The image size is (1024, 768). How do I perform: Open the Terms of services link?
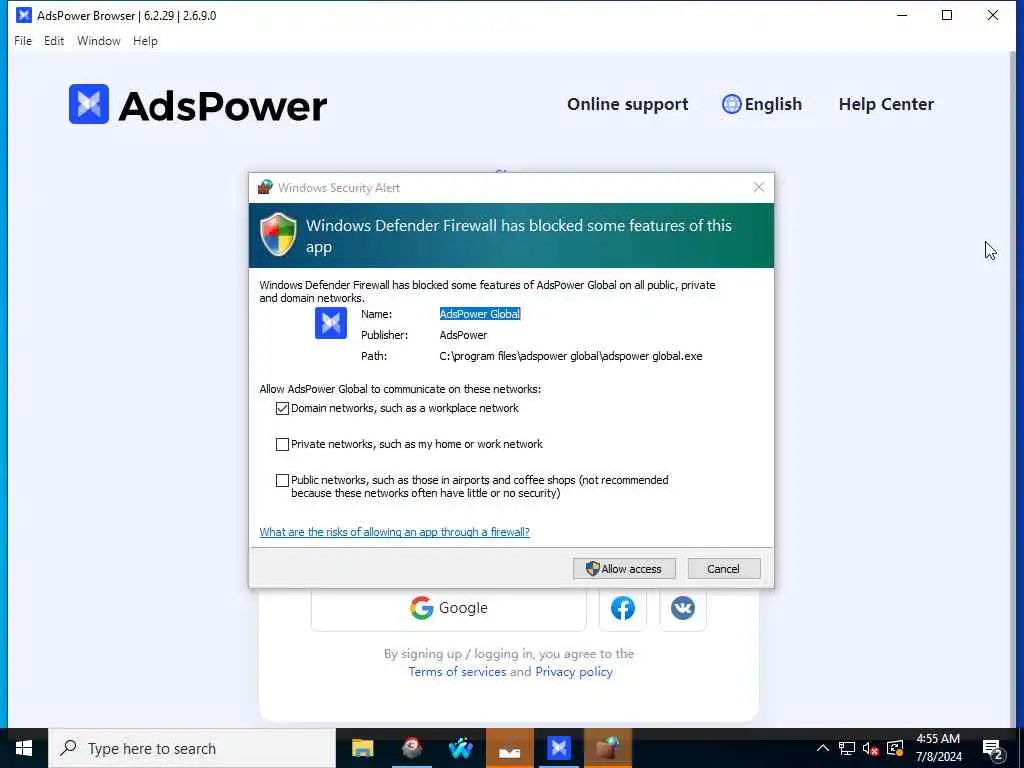[x=457, y=671]
